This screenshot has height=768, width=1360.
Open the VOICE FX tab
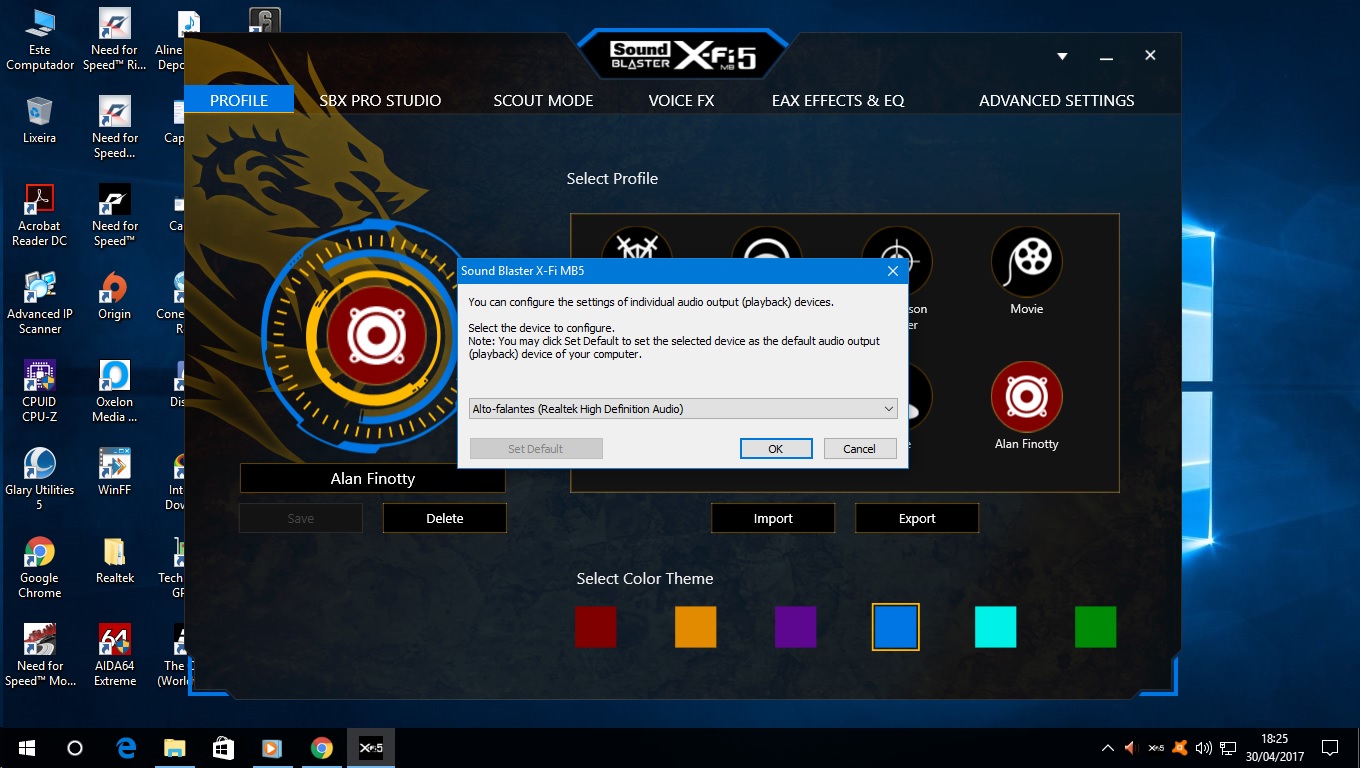click(x=681, y=100)
